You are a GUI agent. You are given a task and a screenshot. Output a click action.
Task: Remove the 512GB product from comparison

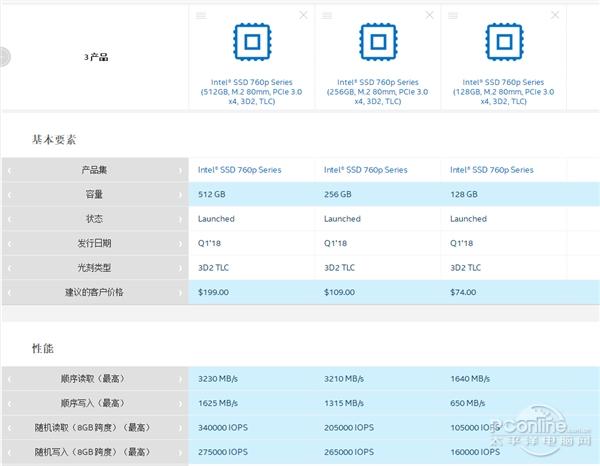click(x=304, y=15)
